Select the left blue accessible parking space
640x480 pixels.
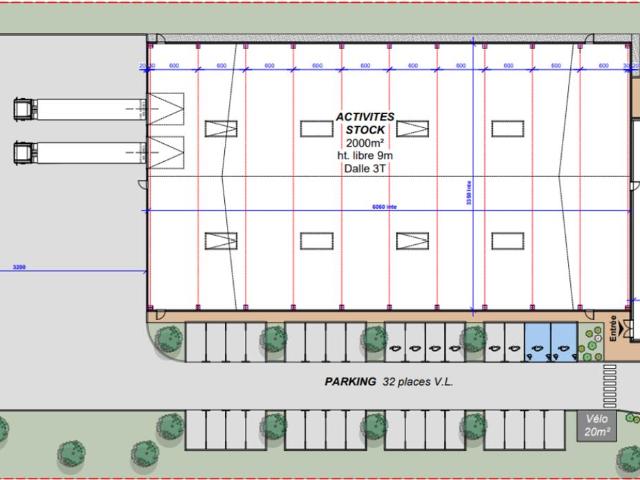click(x=538, y=342)
